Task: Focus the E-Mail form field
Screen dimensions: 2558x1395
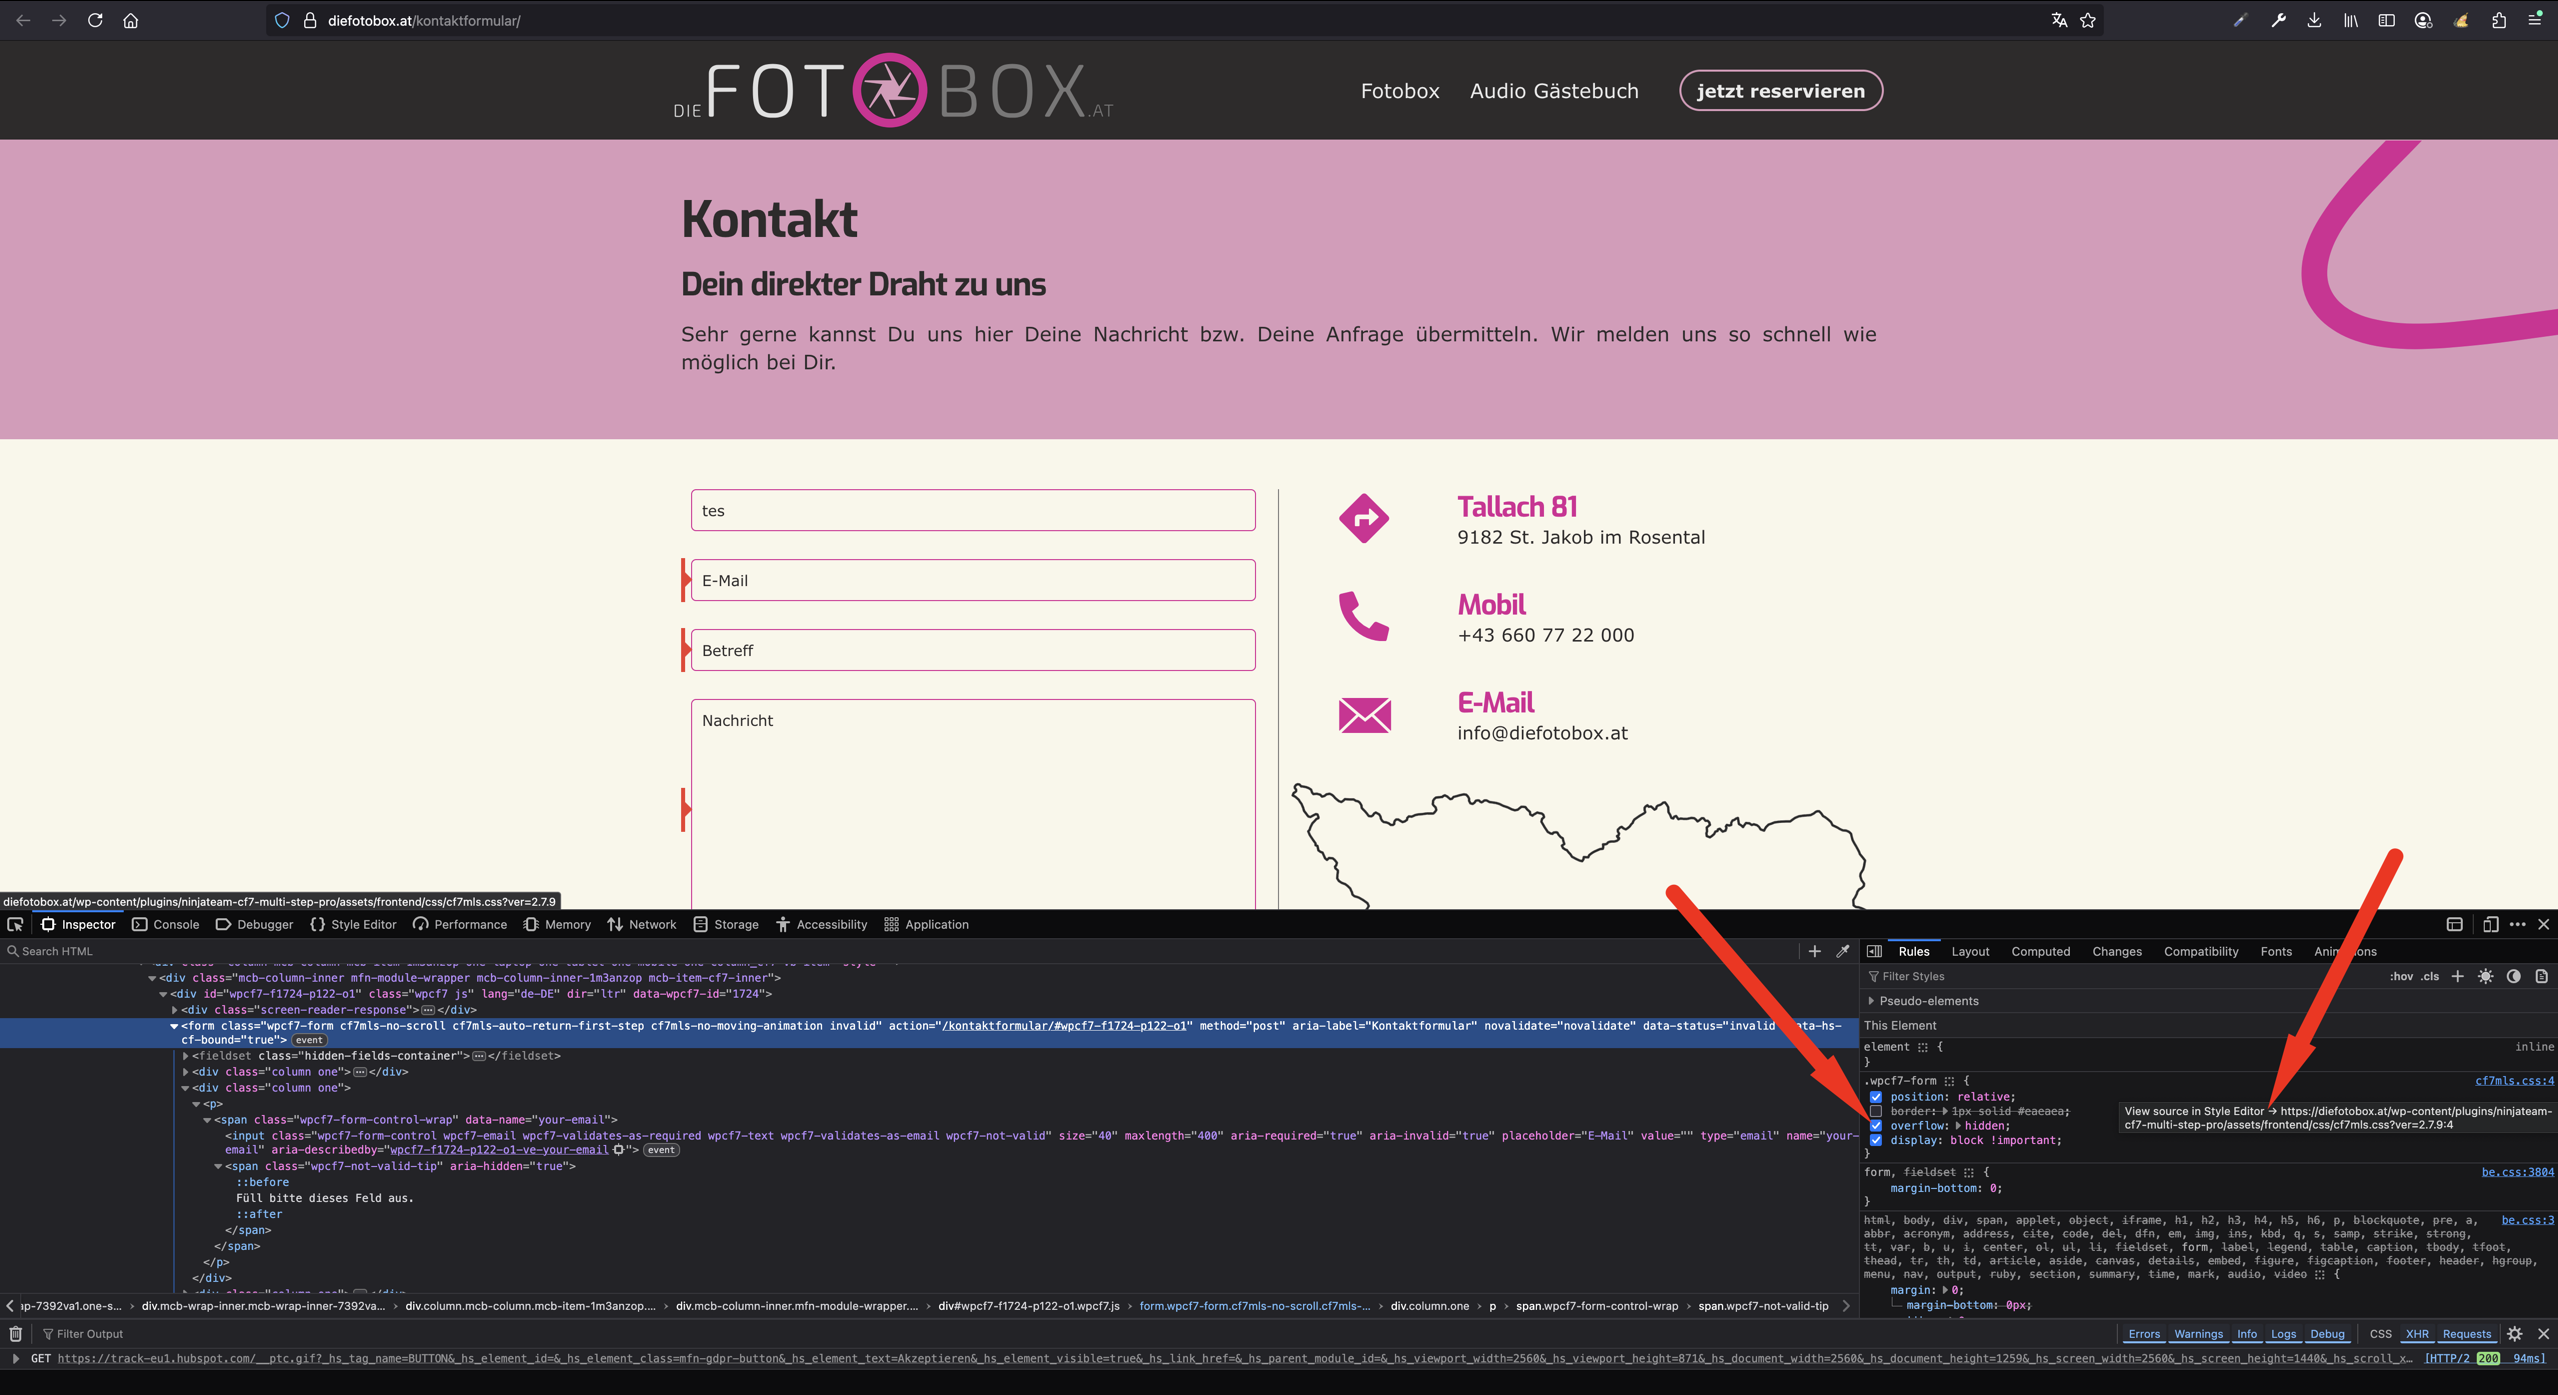Action: tap(973, 580)
